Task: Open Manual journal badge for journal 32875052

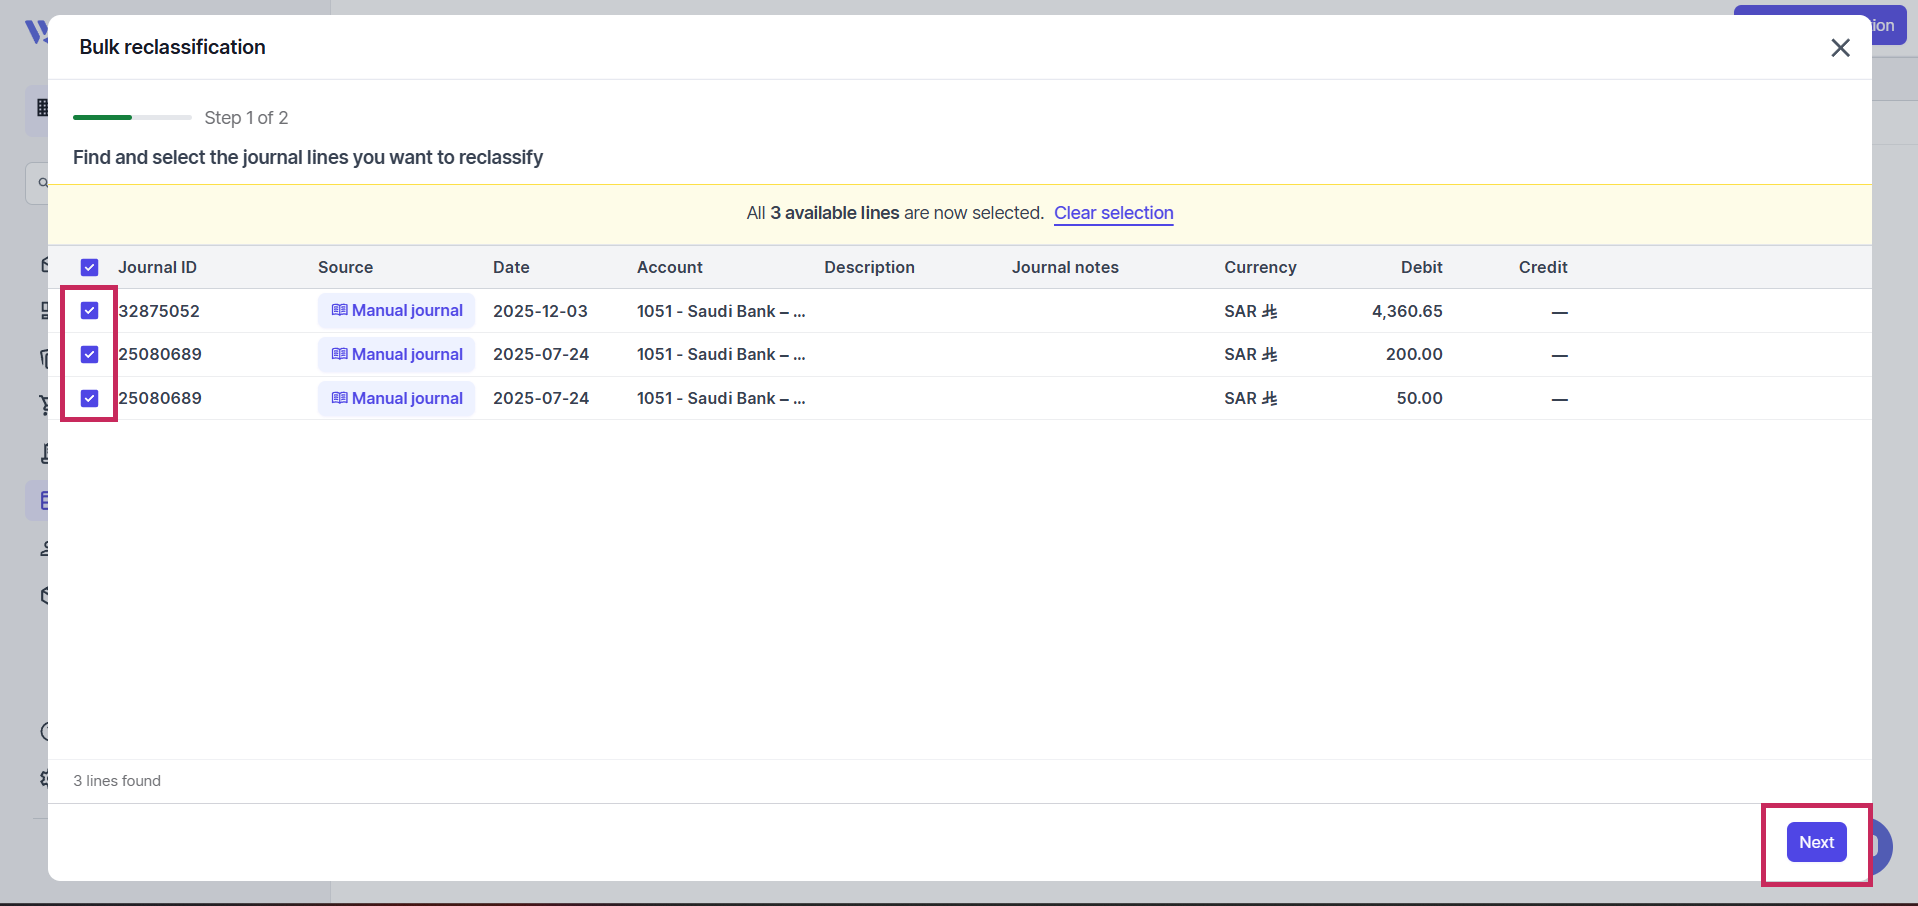Action: (397, 311)
